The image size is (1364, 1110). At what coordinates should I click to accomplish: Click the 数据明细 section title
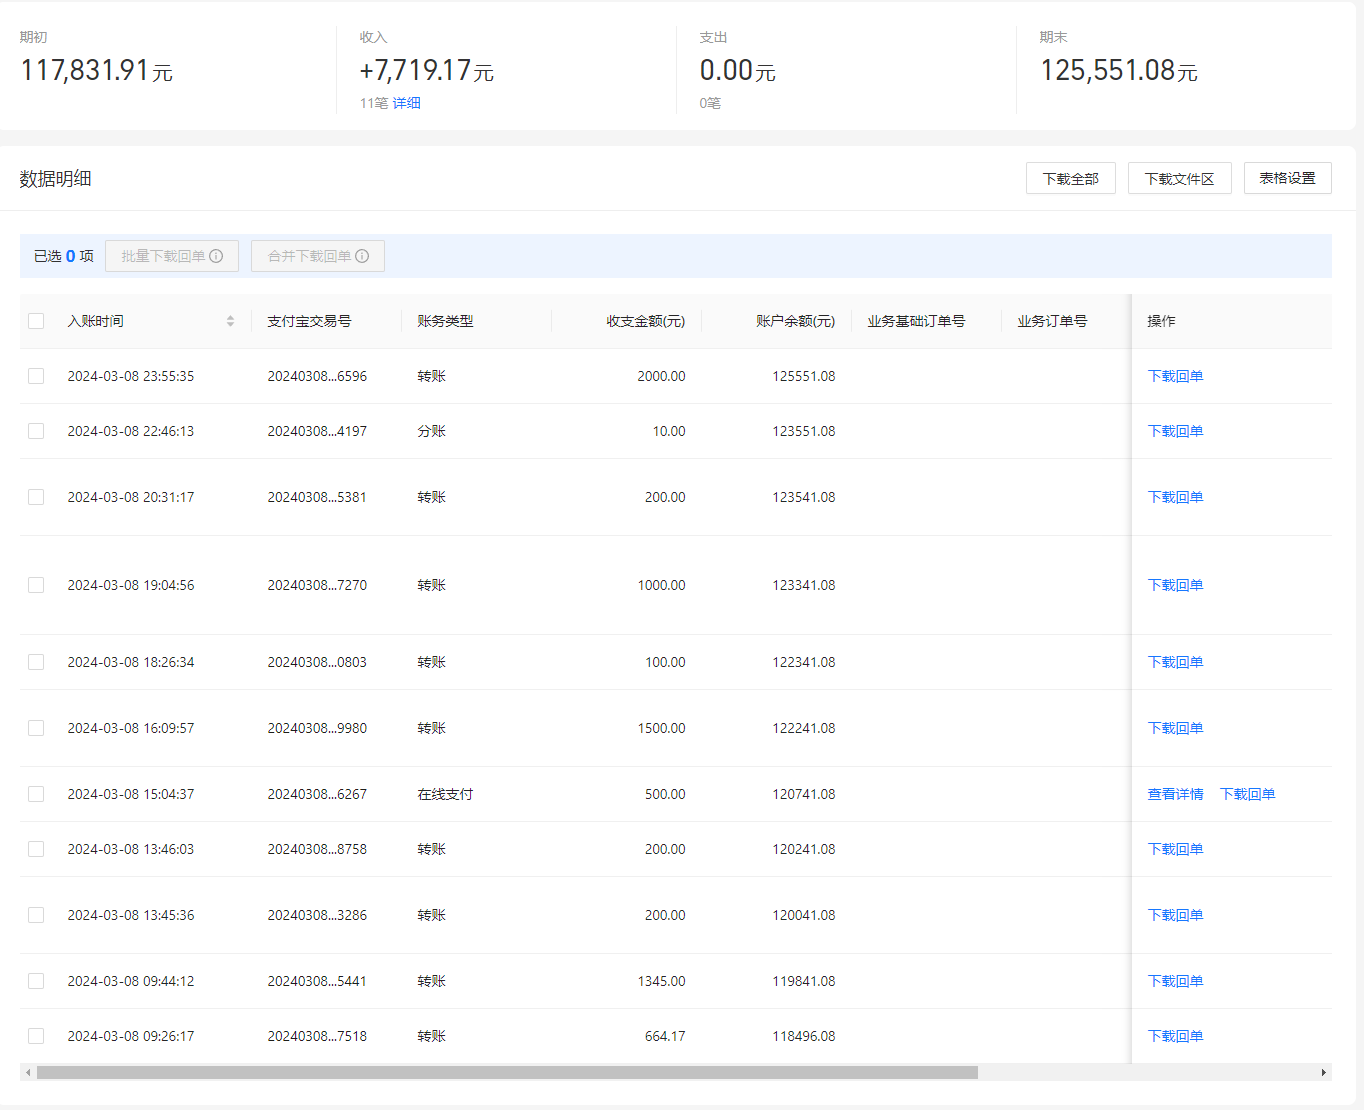click(x=55, y=178)
